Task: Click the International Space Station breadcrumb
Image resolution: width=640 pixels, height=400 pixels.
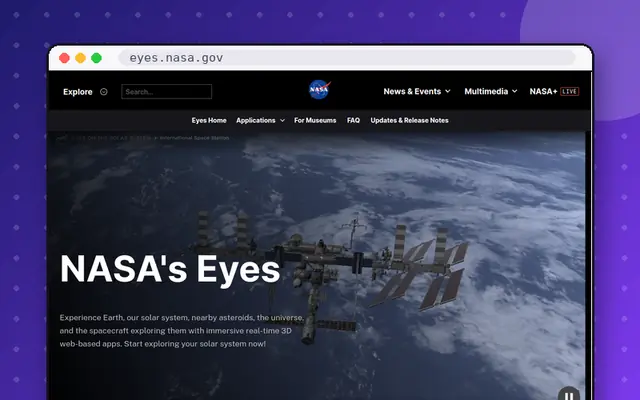Action: click(194, 138)
